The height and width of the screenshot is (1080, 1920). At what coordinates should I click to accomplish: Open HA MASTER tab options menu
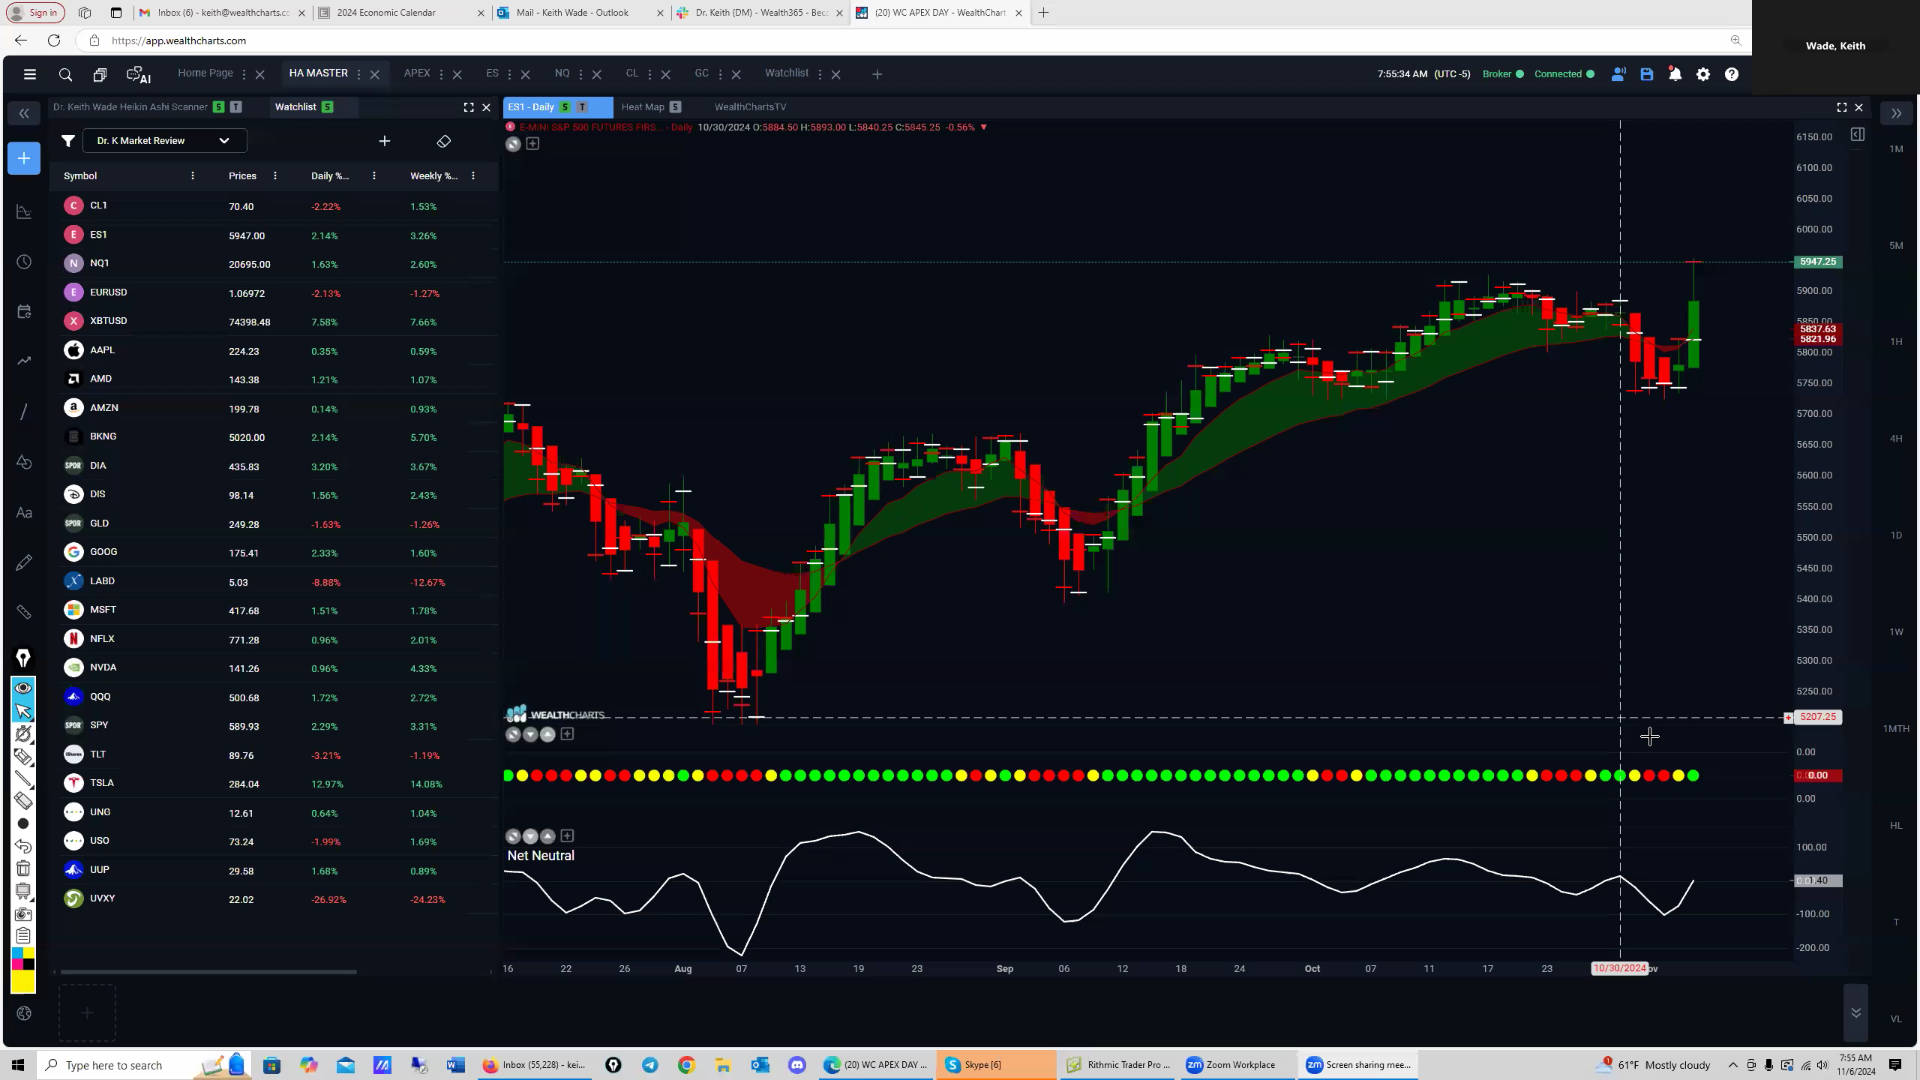click(x=359, y=74)
